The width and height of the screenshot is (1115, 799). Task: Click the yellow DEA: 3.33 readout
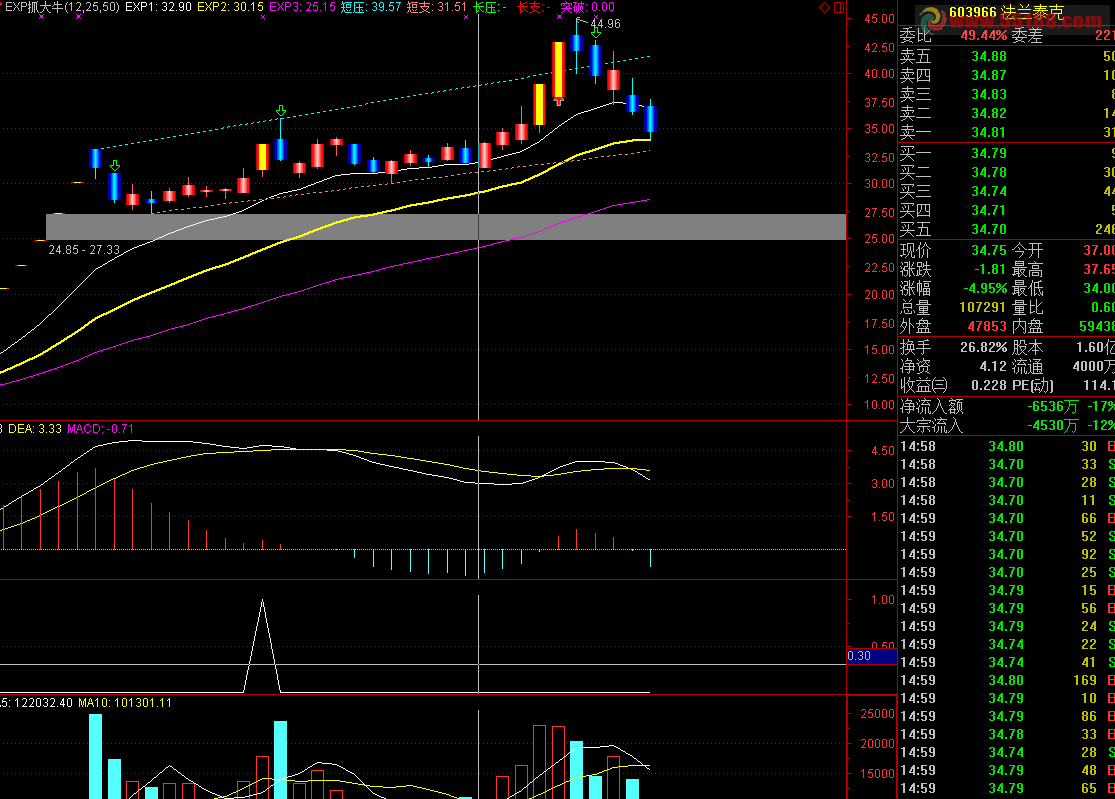tap(35, 429)
